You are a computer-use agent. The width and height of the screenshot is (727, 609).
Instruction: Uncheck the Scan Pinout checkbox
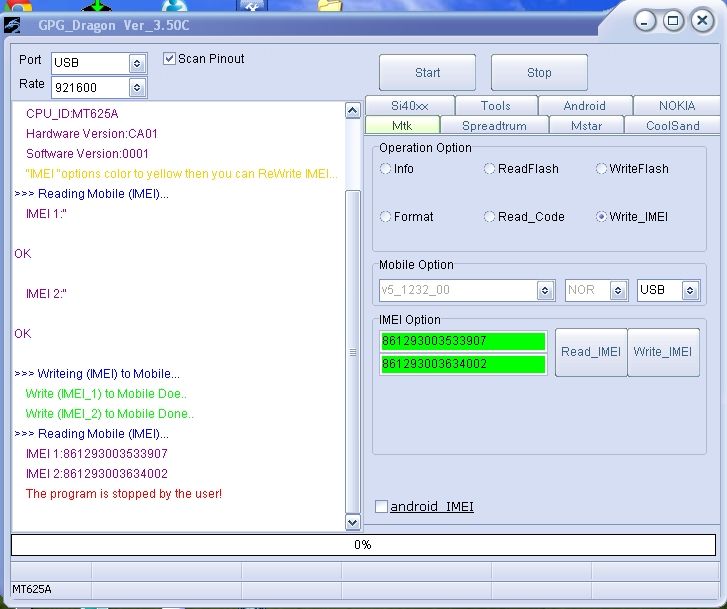pos(170,59)
